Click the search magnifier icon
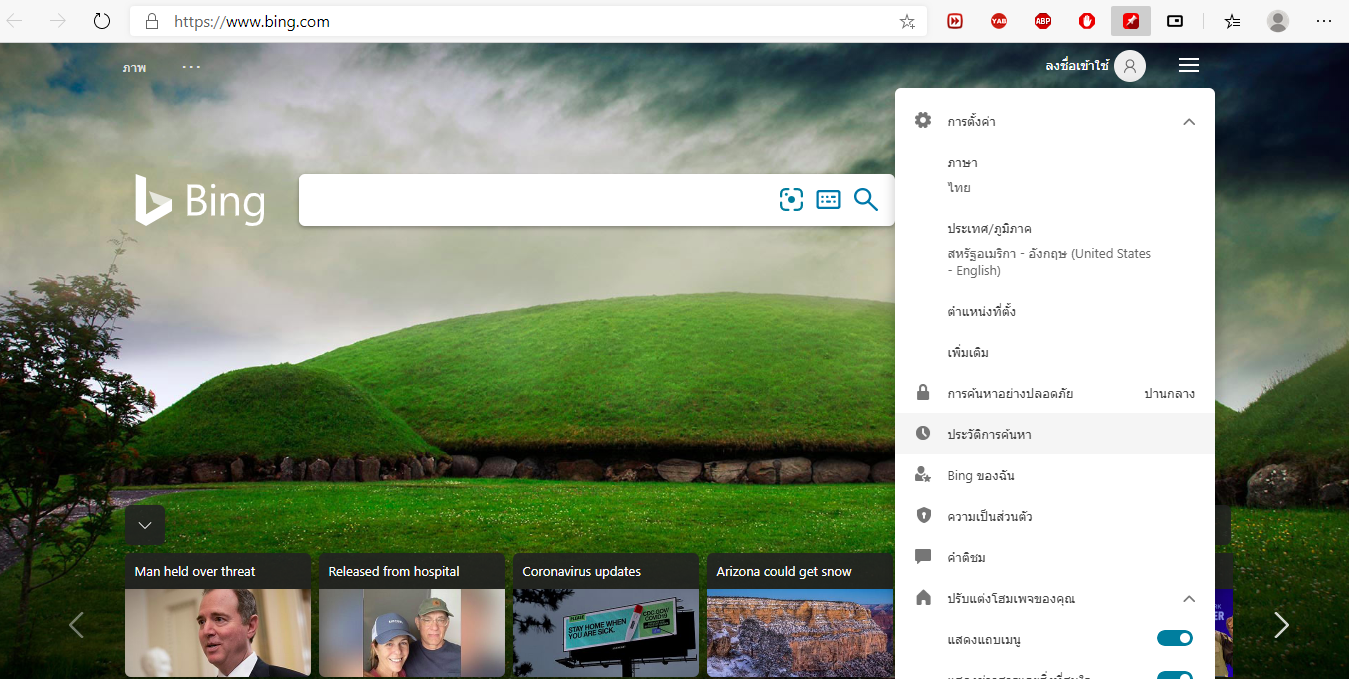This screenshot has width=1349, height=679. [x=866, y=199]
